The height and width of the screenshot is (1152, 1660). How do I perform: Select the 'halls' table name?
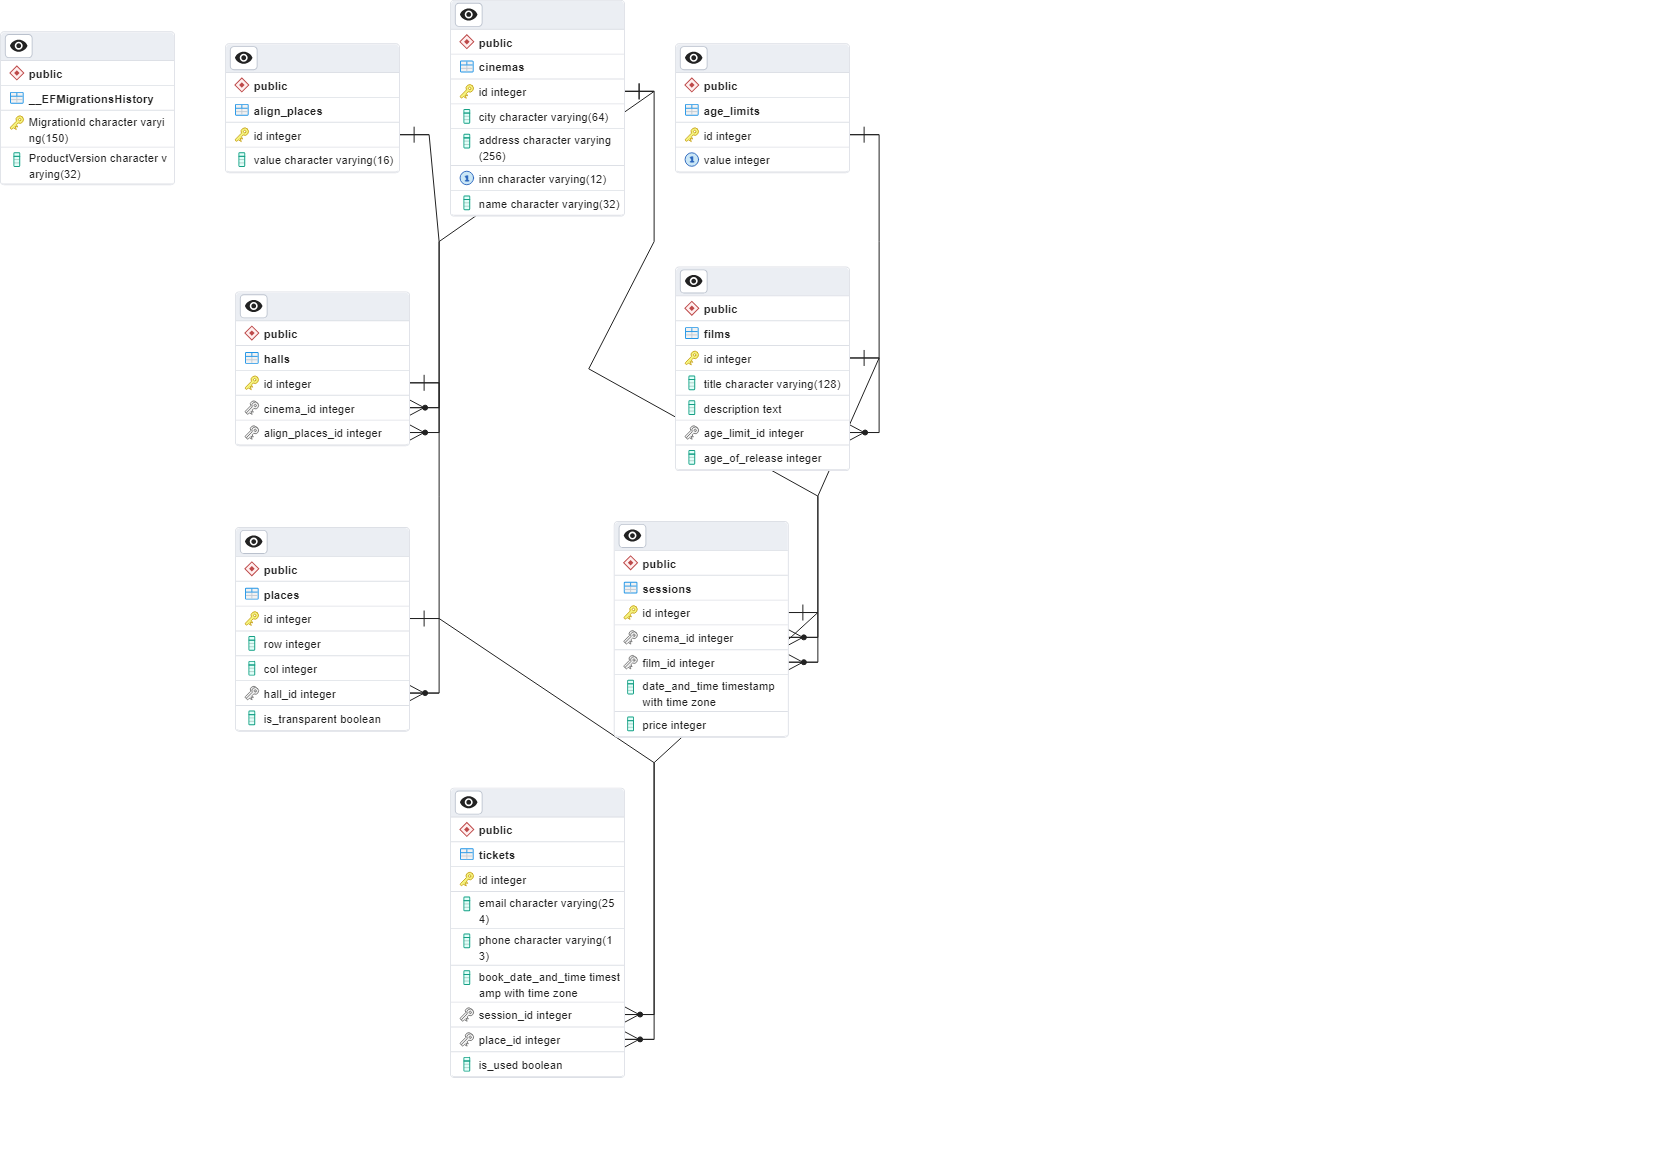click(277, 359)
